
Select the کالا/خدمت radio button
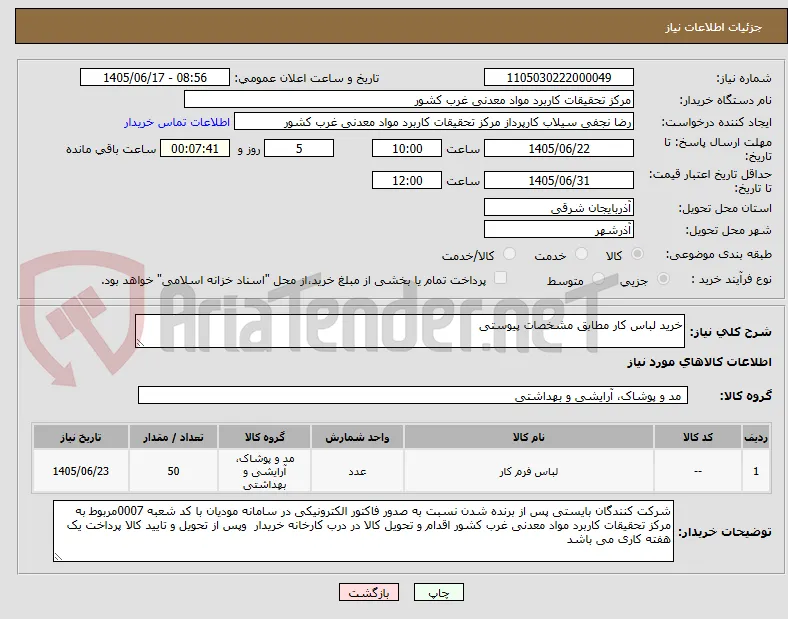pyautogui.click(x=510, y=254)
